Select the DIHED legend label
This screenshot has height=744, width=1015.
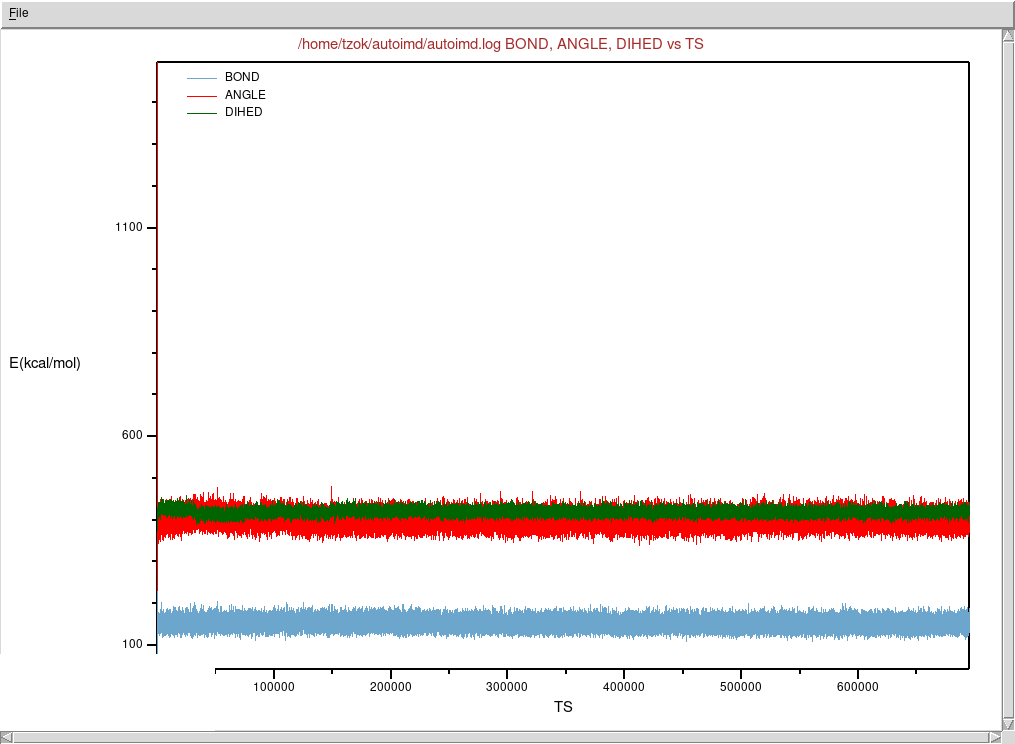click(x=243, y=112)
